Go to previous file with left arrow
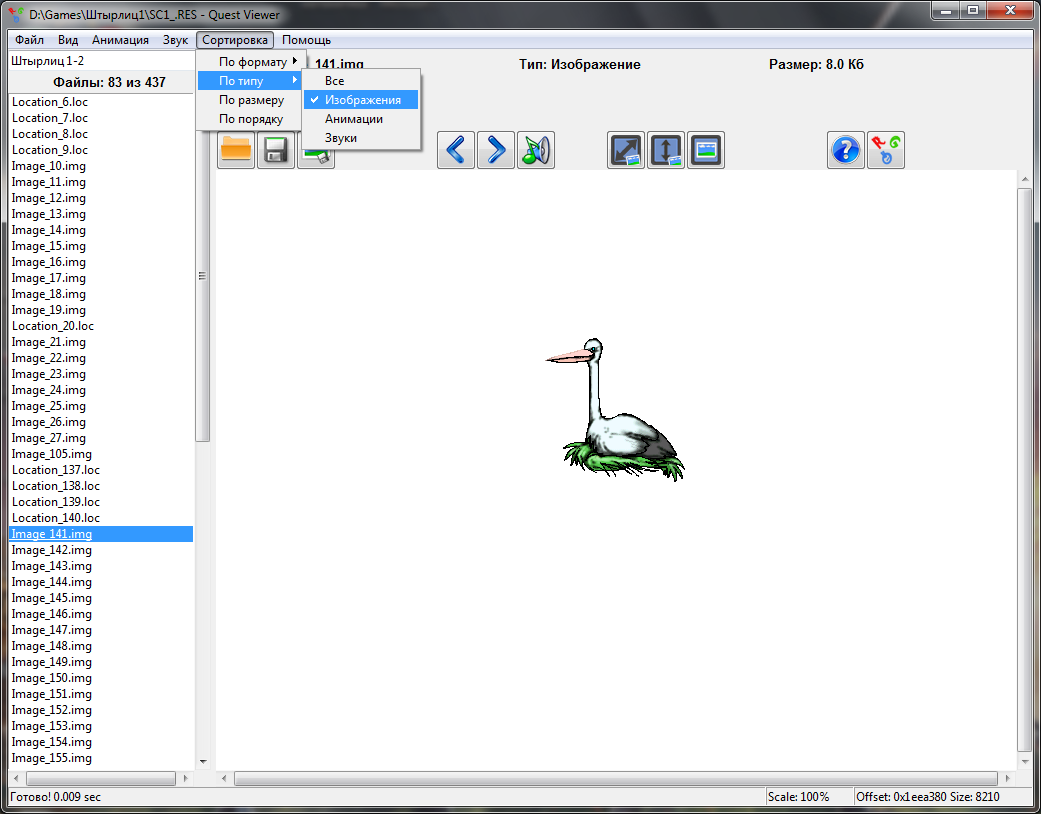Screen dimensions: 1041x814 click(x=456, y=150)
